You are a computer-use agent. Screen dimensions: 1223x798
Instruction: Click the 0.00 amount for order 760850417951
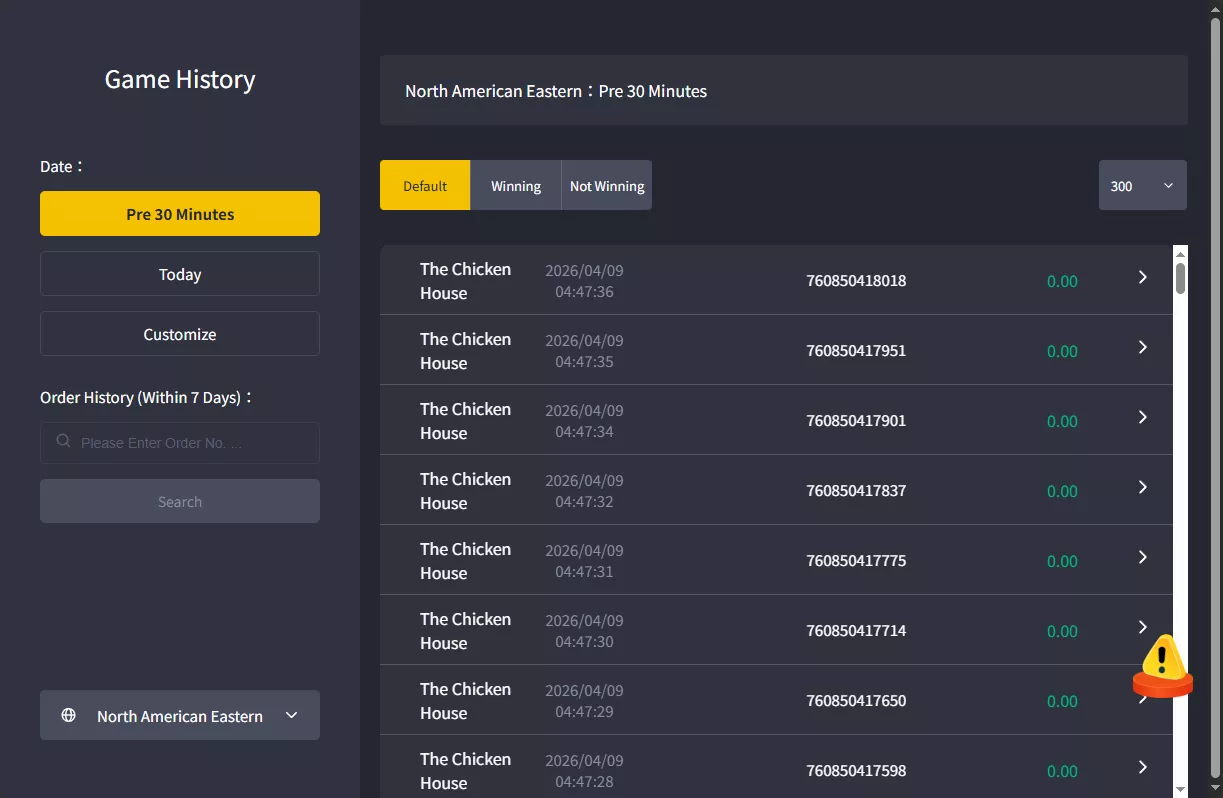point(1062,351)
